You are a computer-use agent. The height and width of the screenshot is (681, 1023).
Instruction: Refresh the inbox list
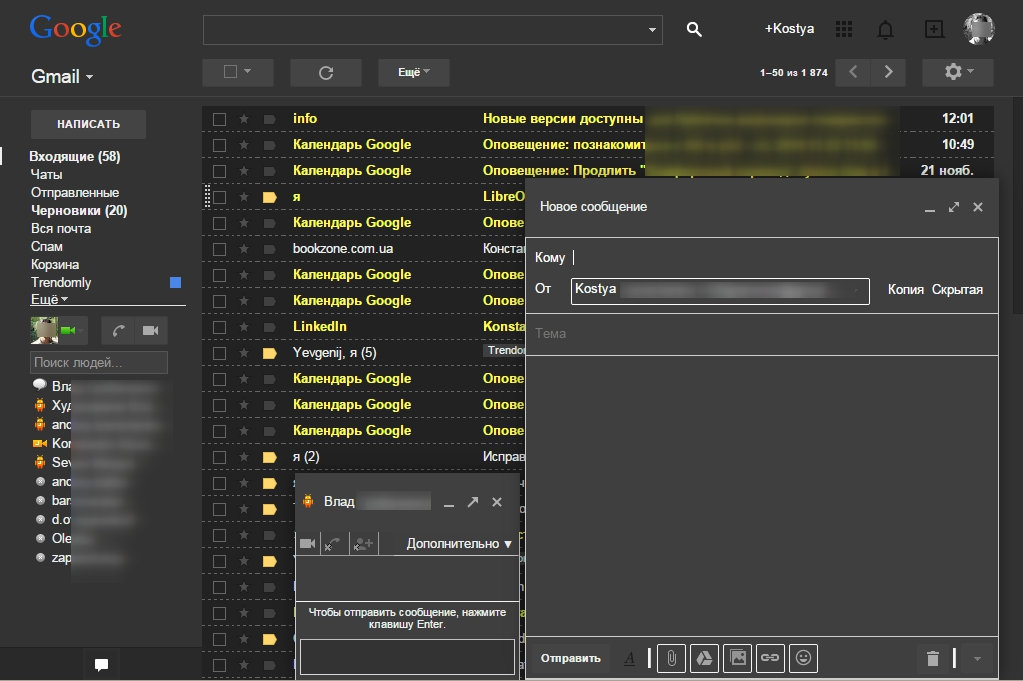pyautogui.click(x=326, y=72)
